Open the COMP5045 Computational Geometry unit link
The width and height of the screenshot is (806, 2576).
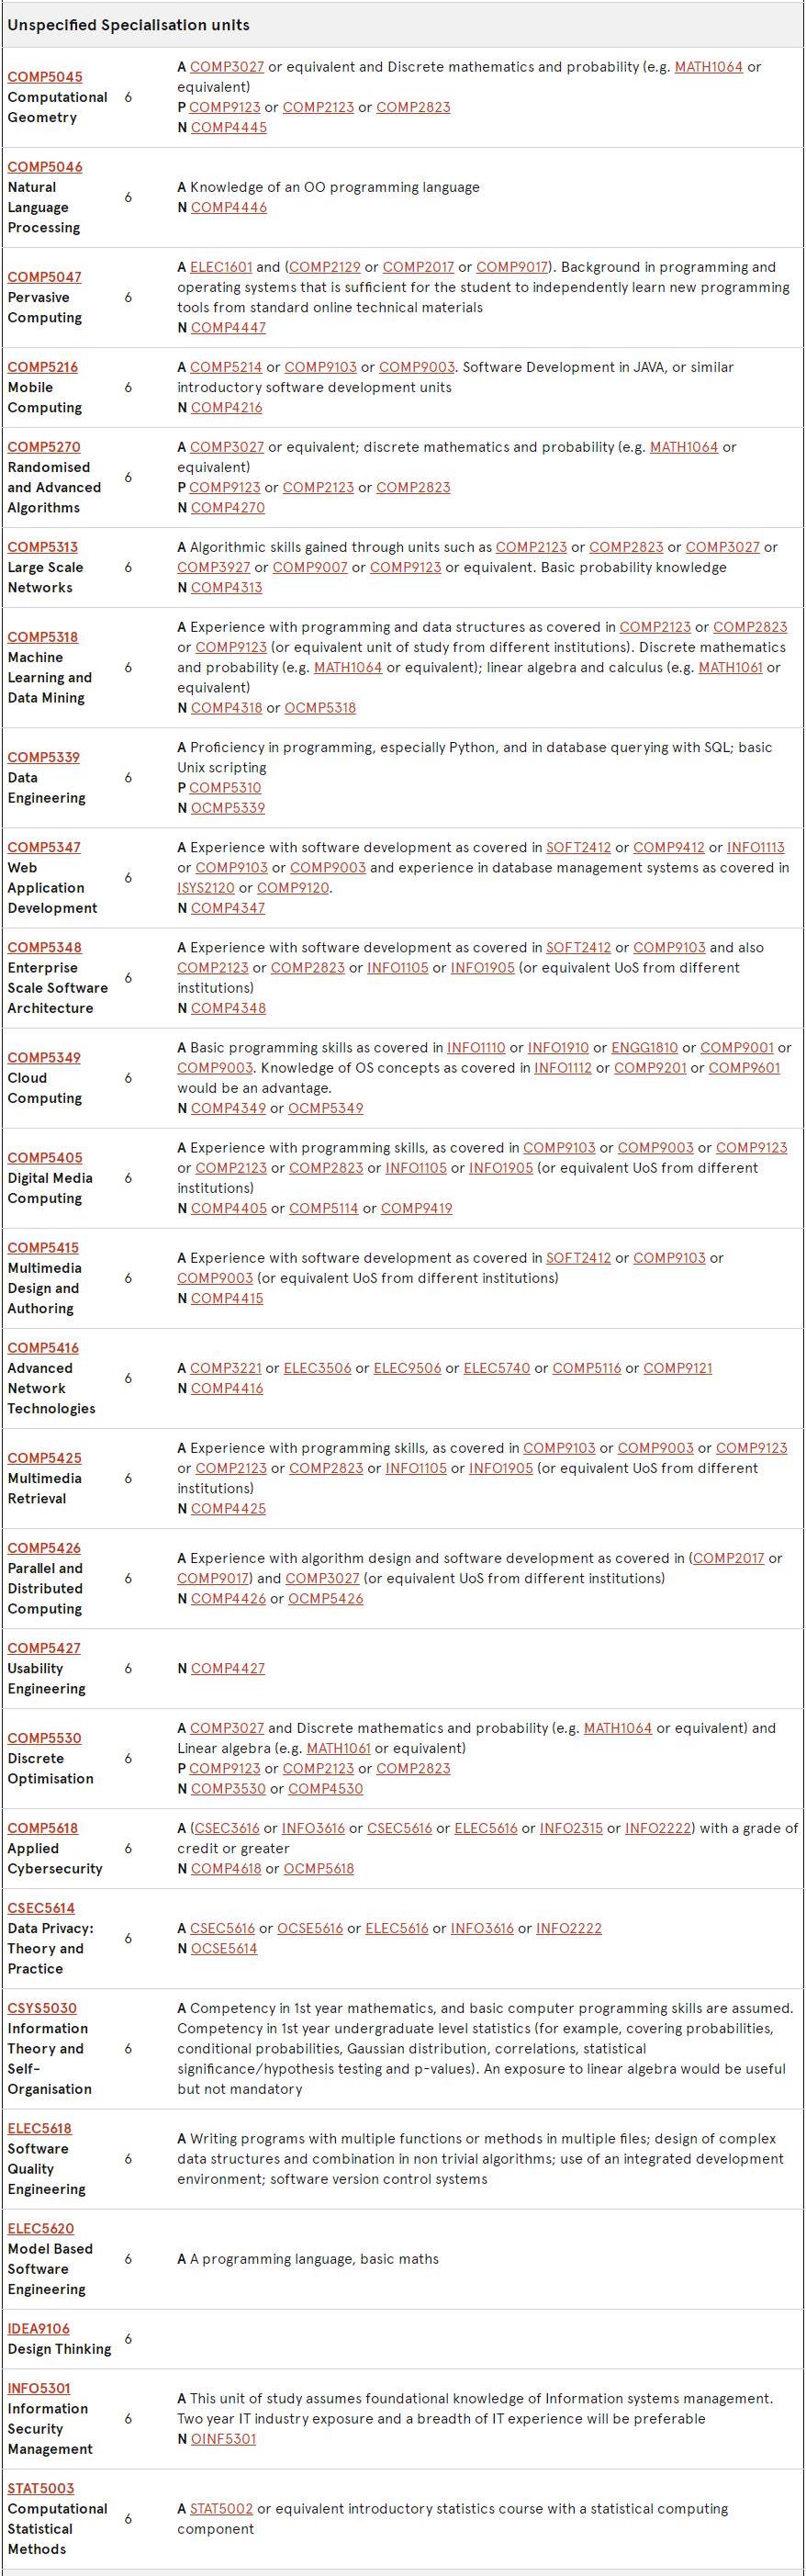click(x=45, y=77)
